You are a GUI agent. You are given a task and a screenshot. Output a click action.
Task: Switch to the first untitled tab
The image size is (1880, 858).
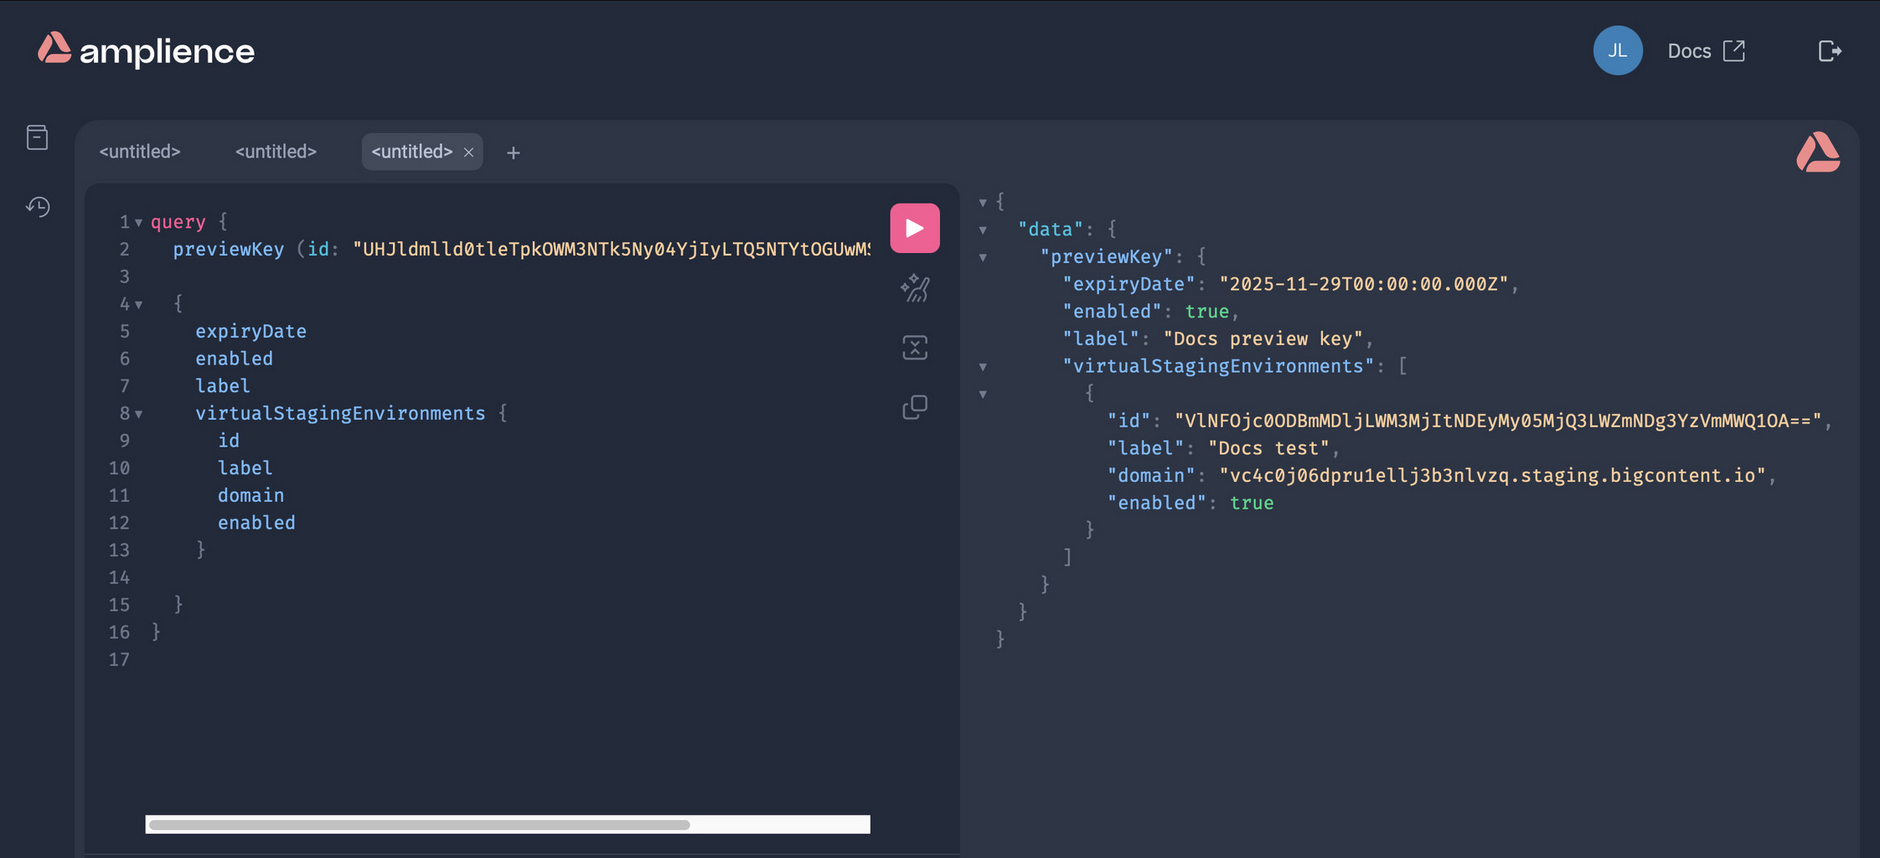coord(140,152)
